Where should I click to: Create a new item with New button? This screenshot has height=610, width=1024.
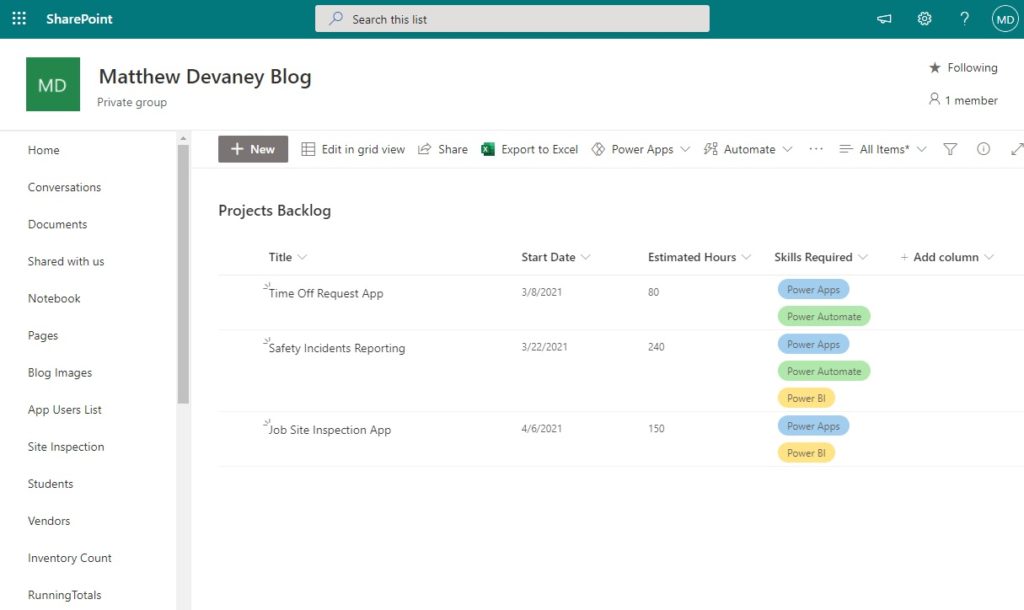[252, 148]
